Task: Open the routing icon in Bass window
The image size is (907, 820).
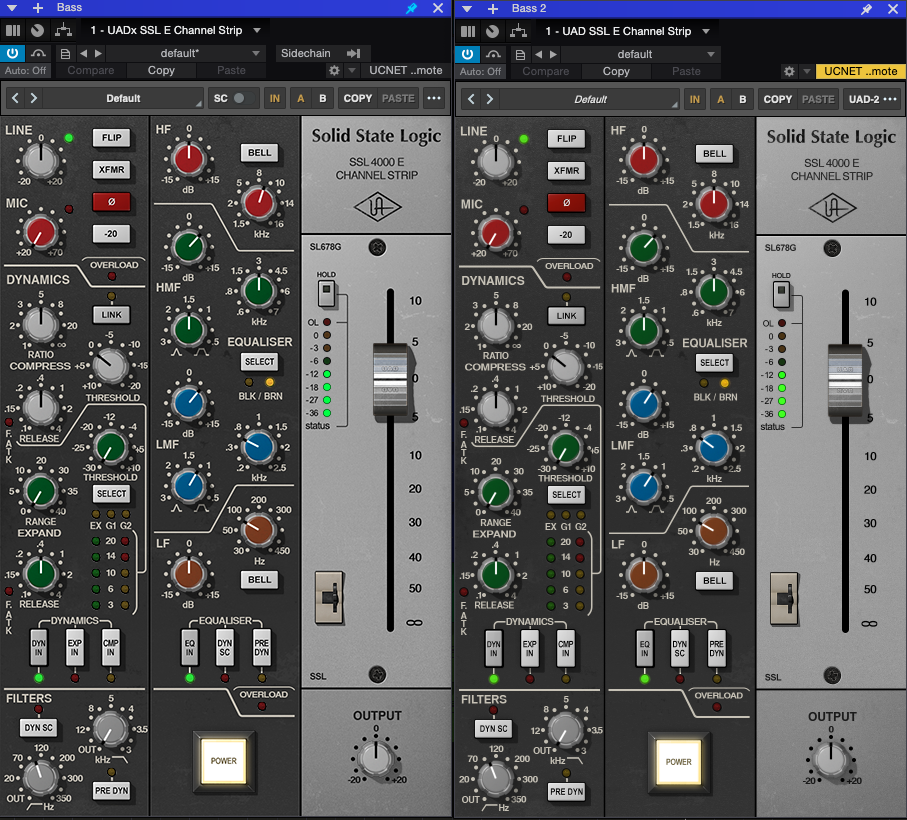Action: click(63, 30)
